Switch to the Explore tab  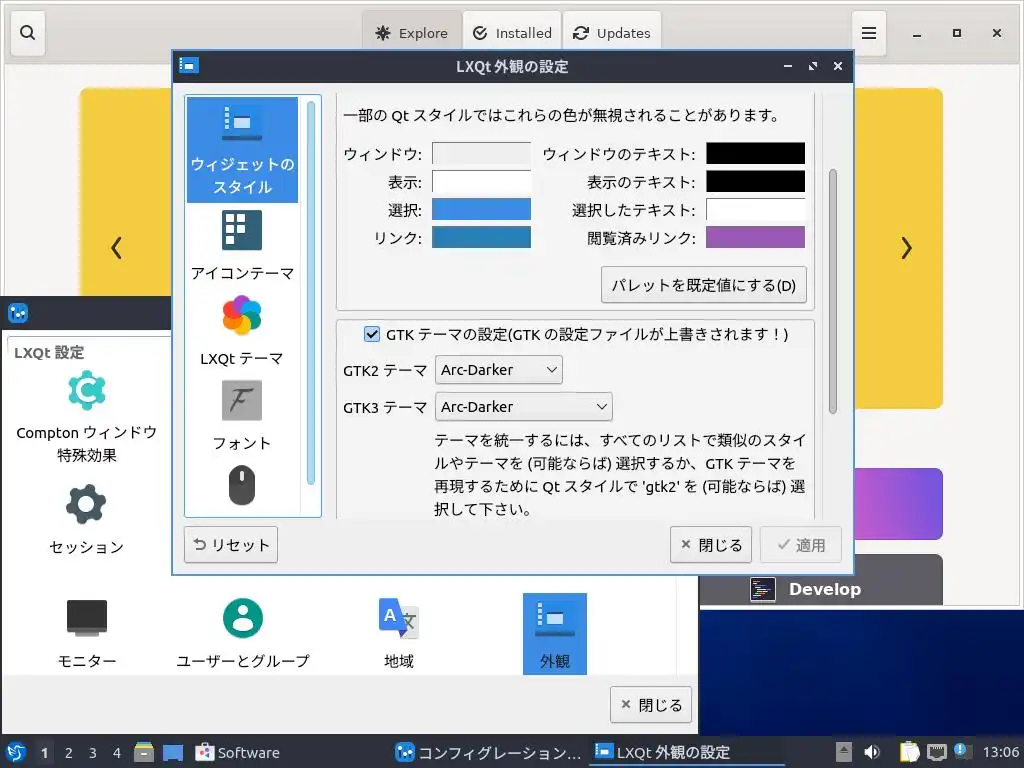tap(411, 33)
